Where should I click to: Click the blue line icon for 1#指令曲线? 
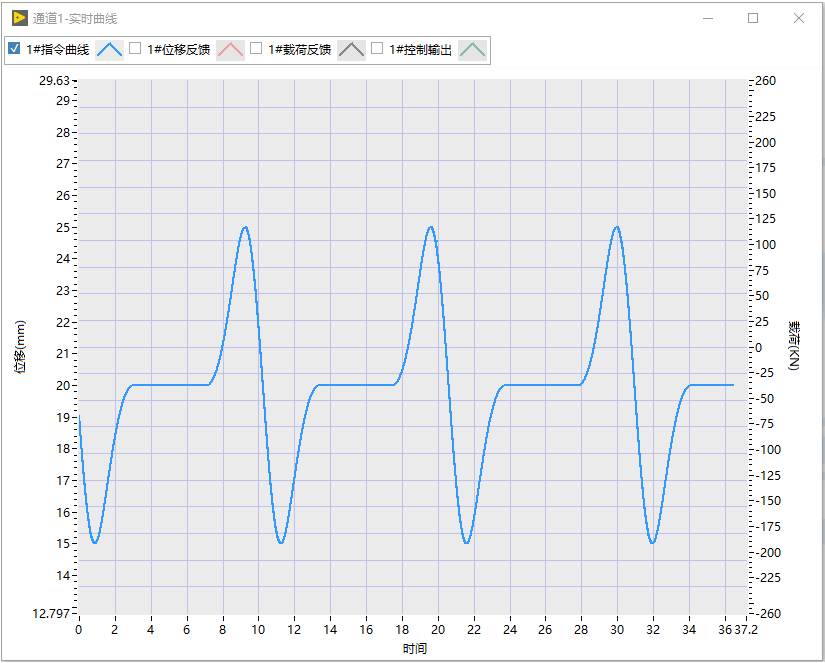click(109, 50)
